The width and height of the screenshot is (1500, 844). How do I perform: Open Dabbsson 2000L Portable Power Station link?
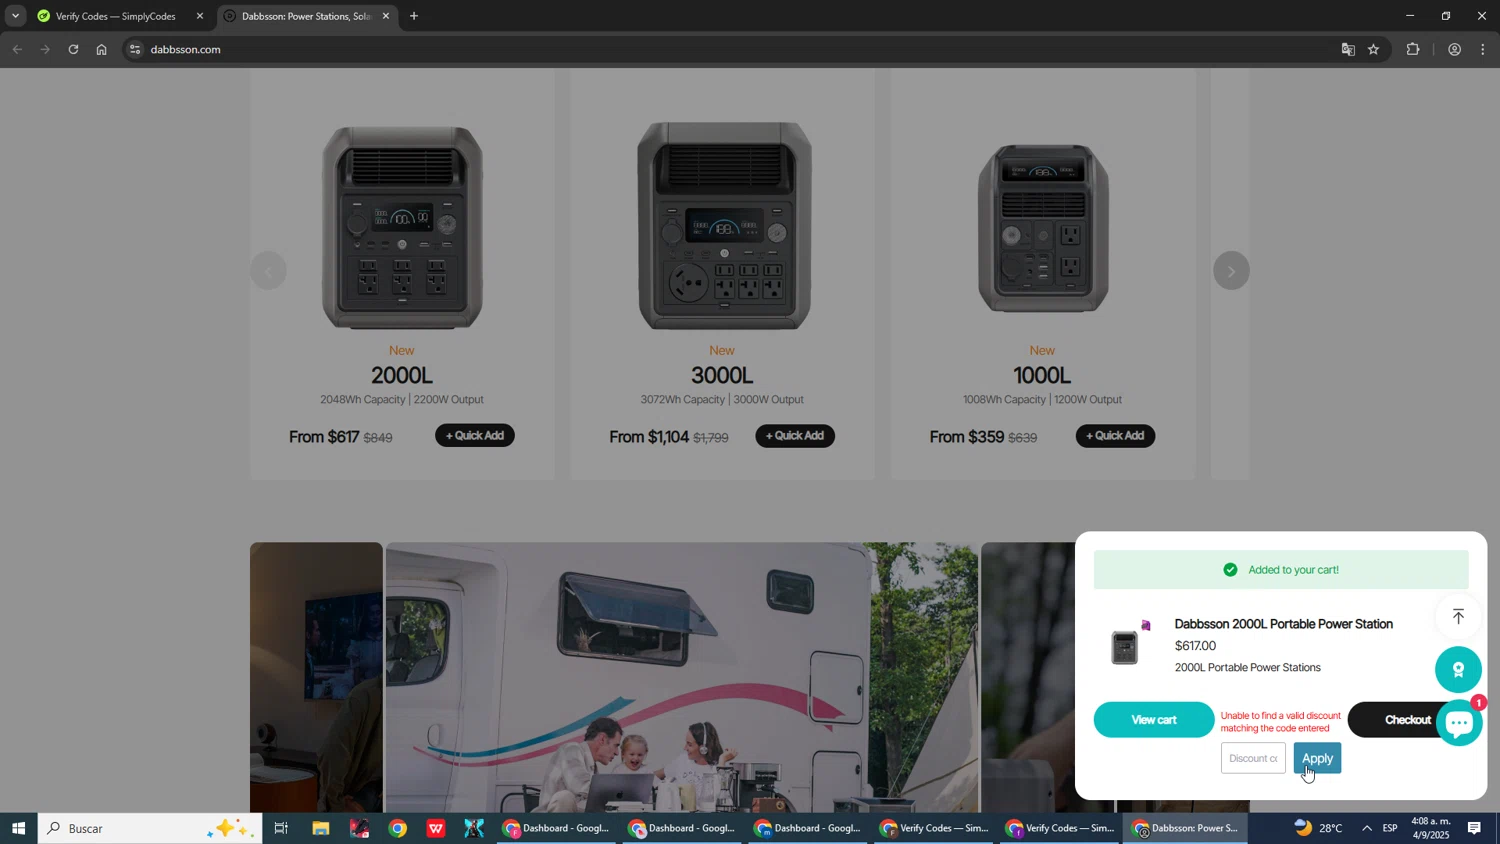(1283, 624)
